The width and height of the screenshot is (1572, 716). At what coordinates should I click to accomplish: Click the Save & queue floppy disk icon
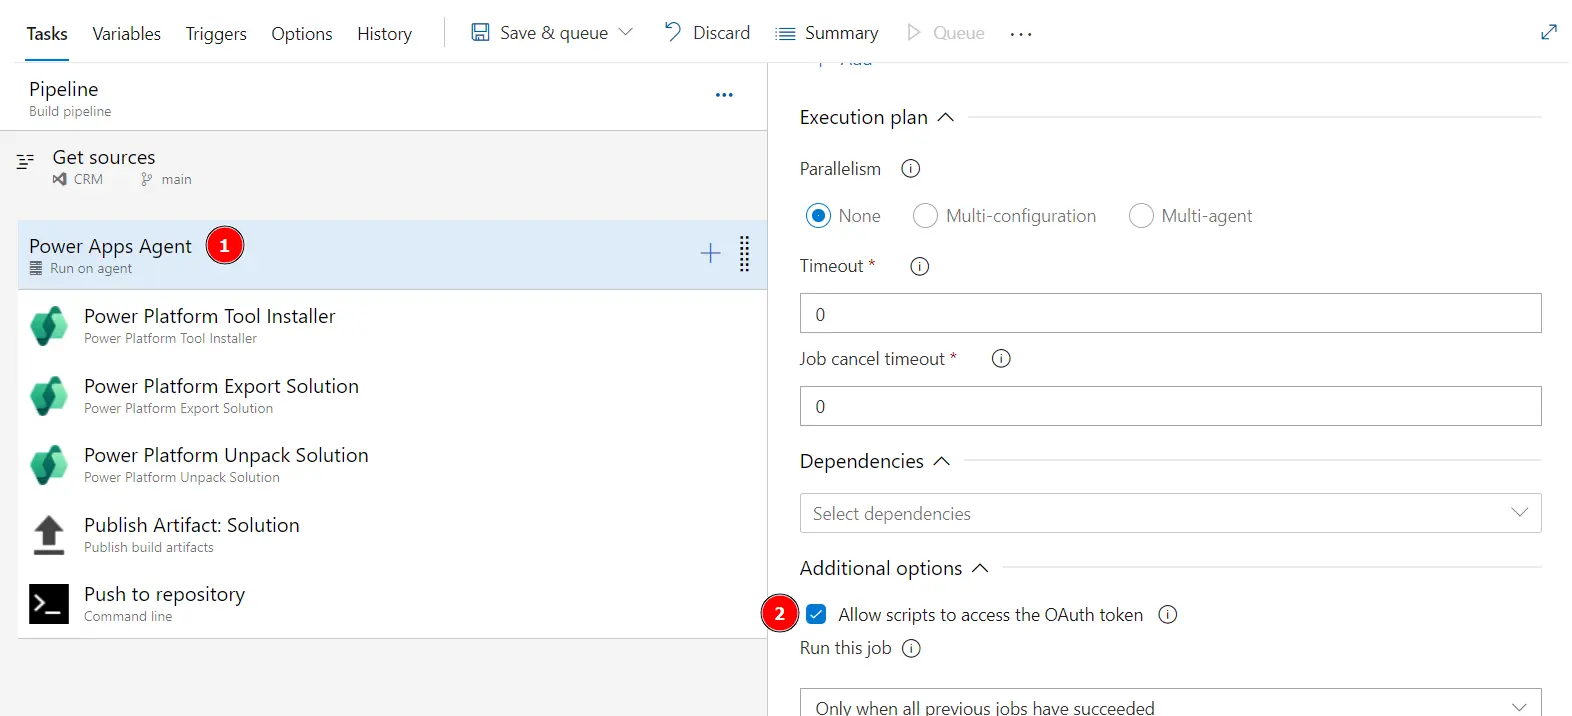click(481, 32)
